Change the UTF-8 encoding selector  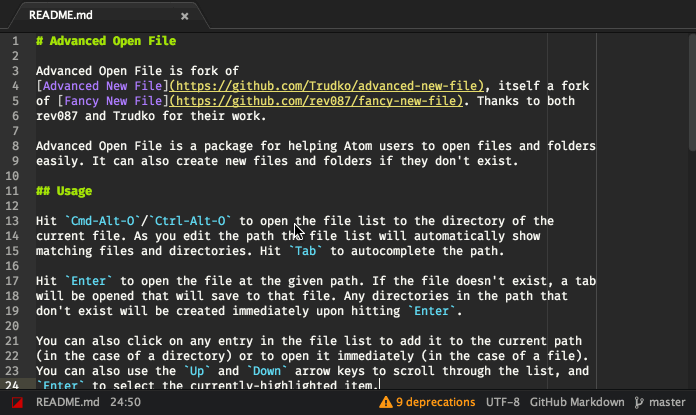(x=502, y=402)
